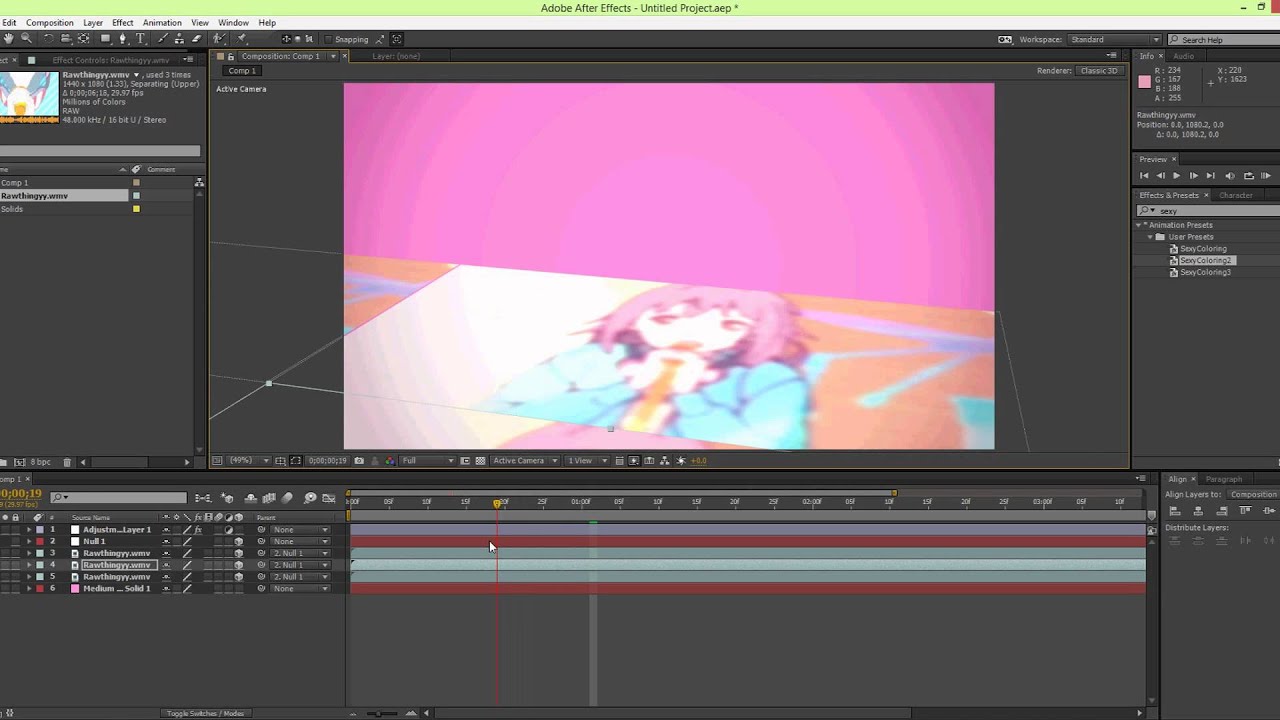
Task: Take a snapshot with camera icon
Action: pyautogui.click(x=359, y=461)
